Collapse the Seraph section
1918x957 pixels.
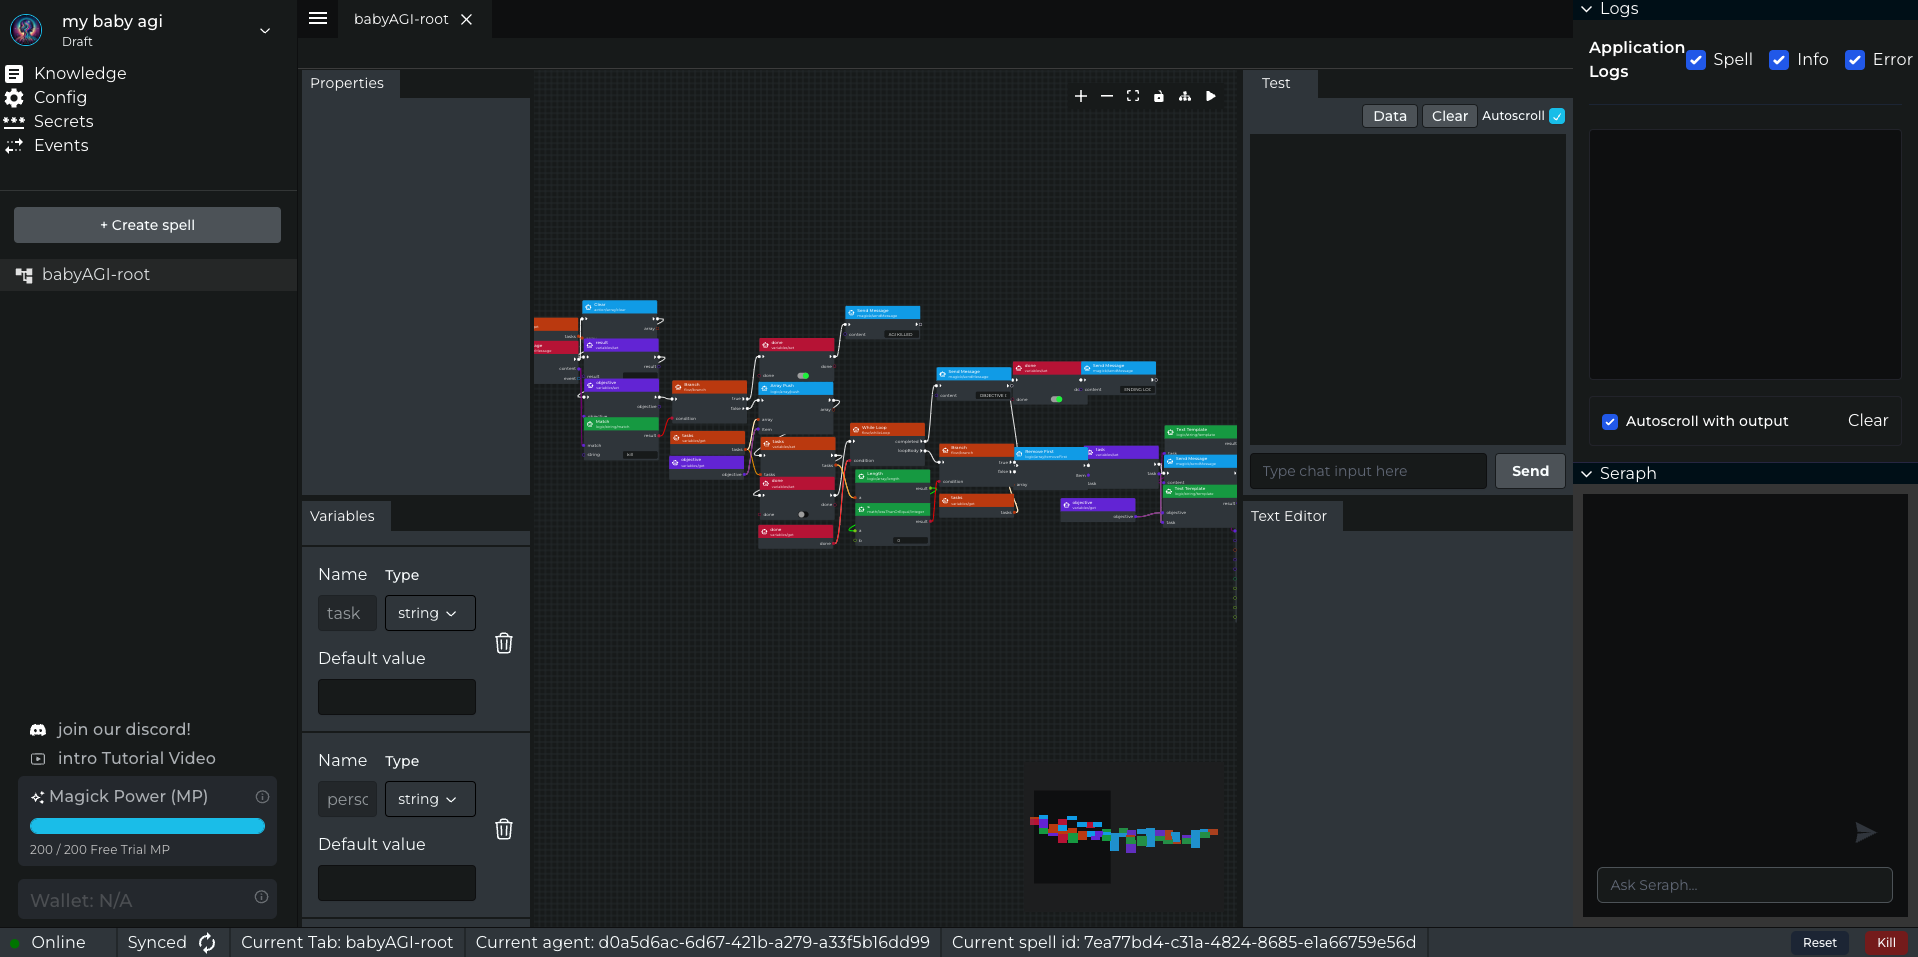click(x=1586, y=473)
